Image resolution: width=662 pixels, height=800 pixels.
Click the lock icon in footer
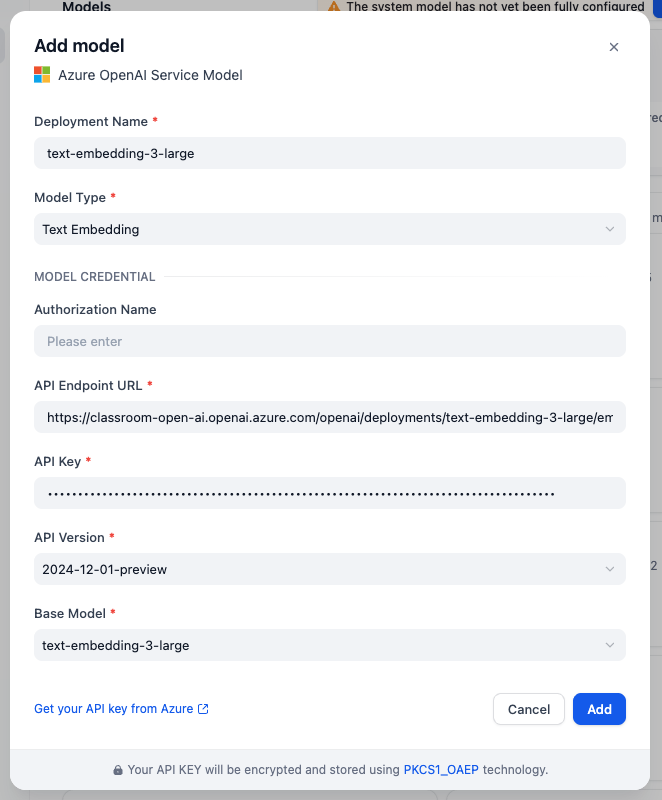(118, 770)
